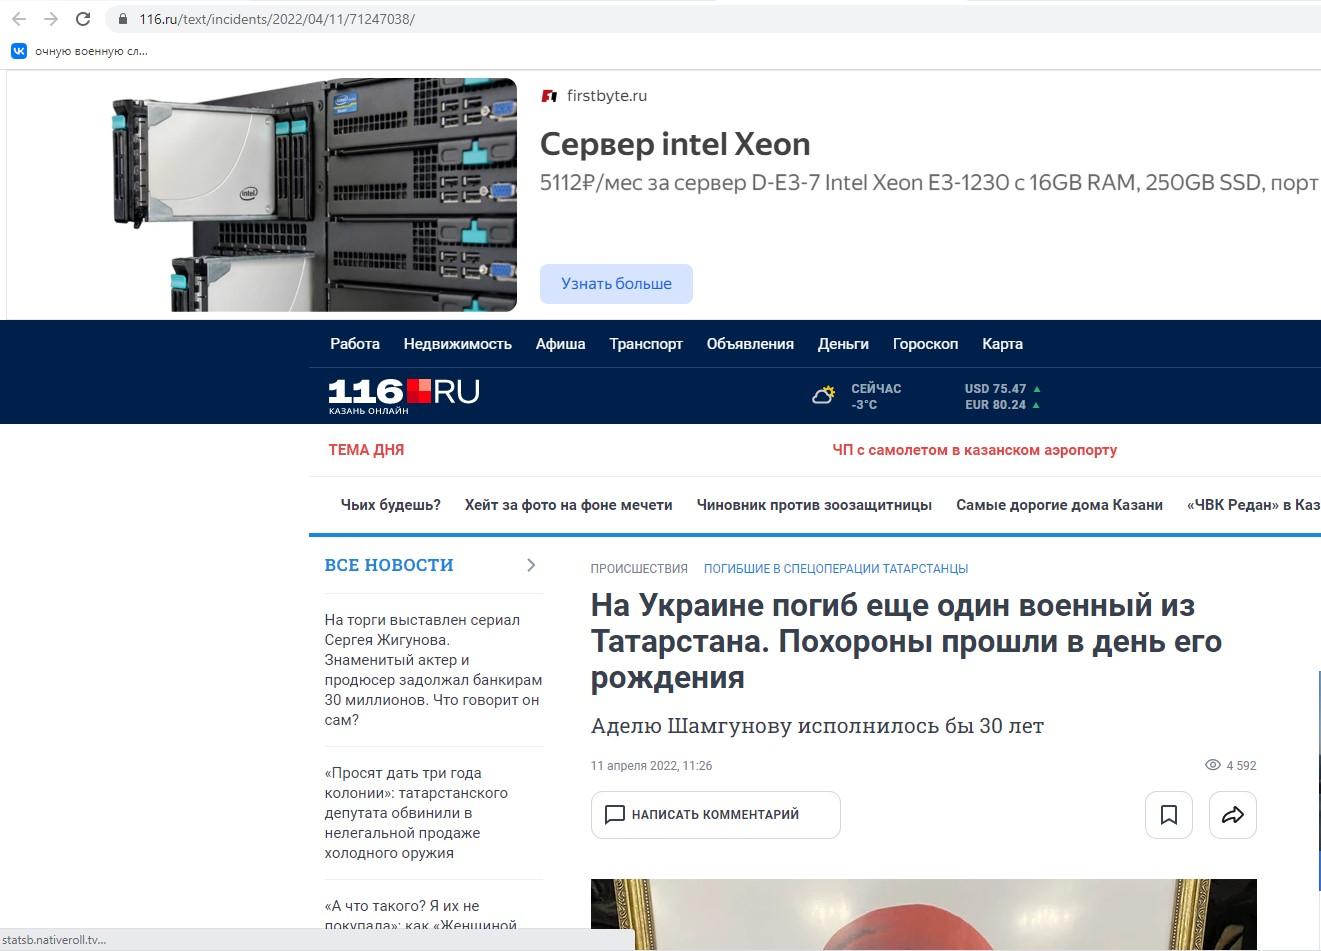This screenshot has width=1321, height=951.
Task: Click the views eye icon
Action: click(x=1212, y=765)
